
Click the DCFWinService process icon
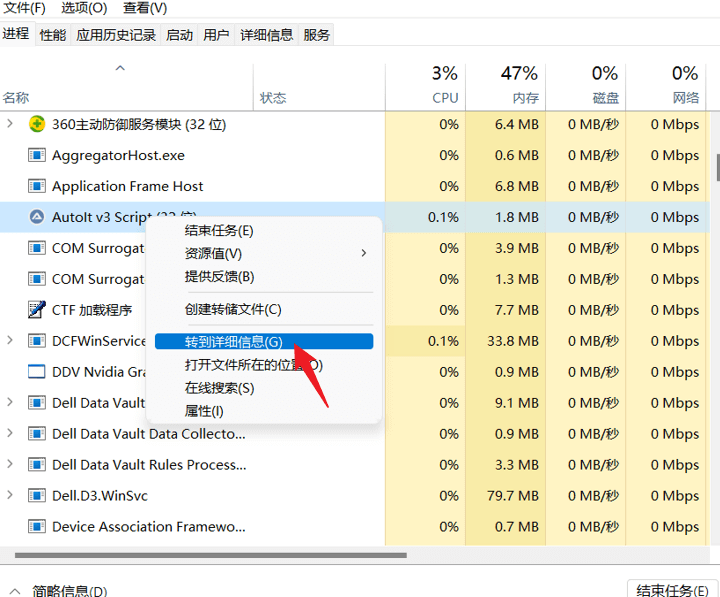(37, 341)
